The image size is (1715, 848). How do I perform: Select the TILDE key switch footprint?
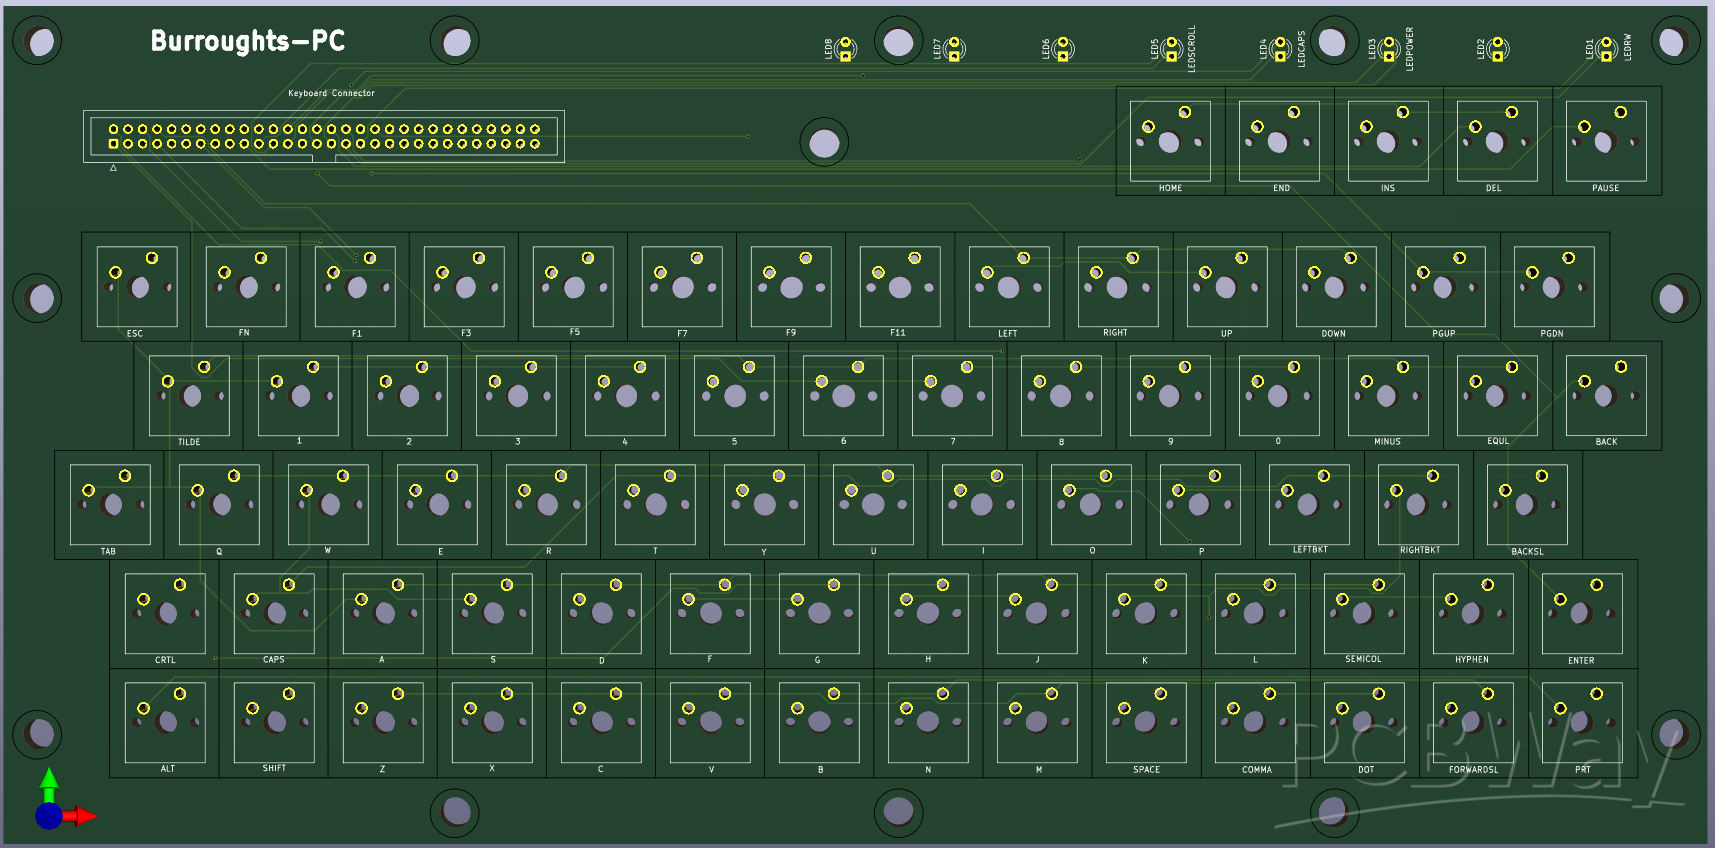pos(188,396)
